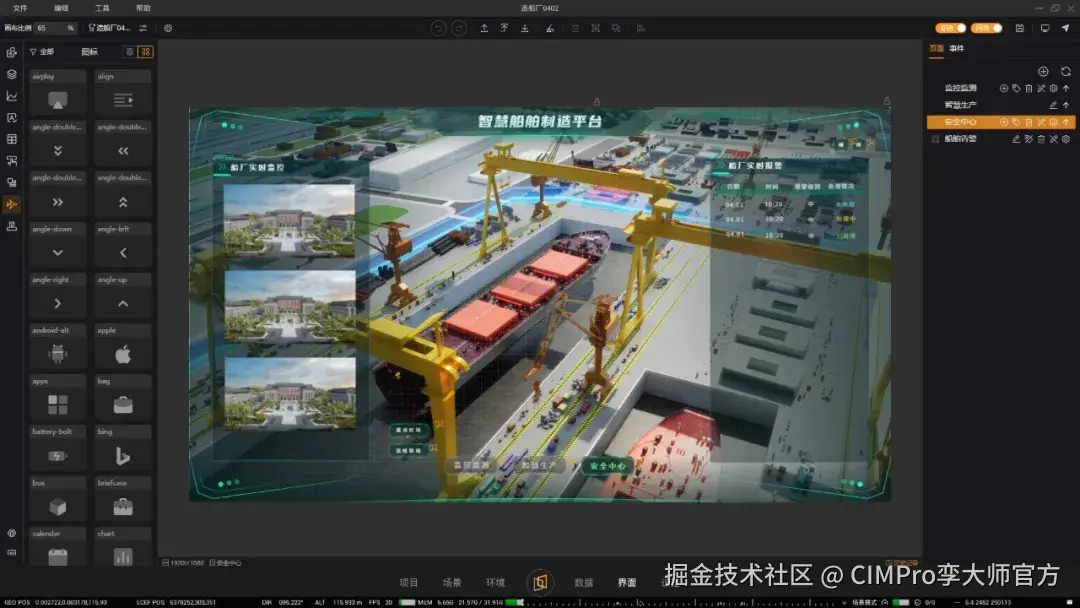Add a new page with plus icon
Image resolution: width=1080 pixels, height=608 pixels.
pos(1043,72)
